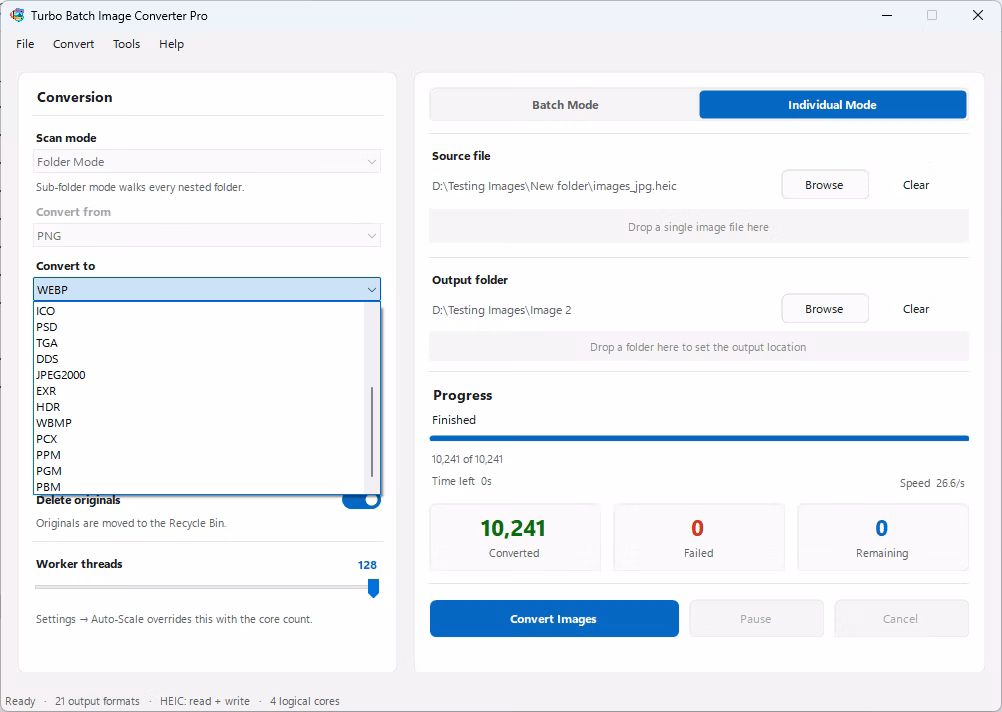Click the 10,241 Converted counter card
Viewport: 1002px width, 712px height.
(514, 537)
